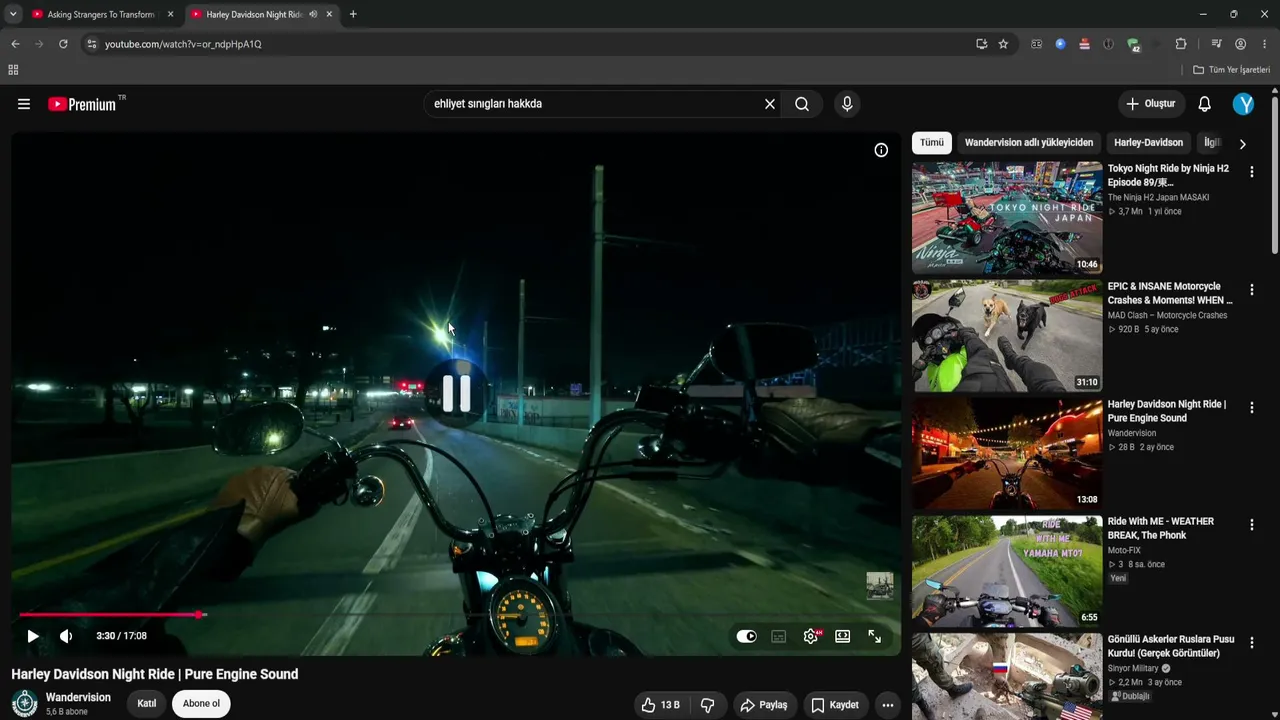Viewport: 1280px width, 720px height.
Task: Toggle autoplay switch in the player
Action: pyautogui.click(x=747, y=636)
